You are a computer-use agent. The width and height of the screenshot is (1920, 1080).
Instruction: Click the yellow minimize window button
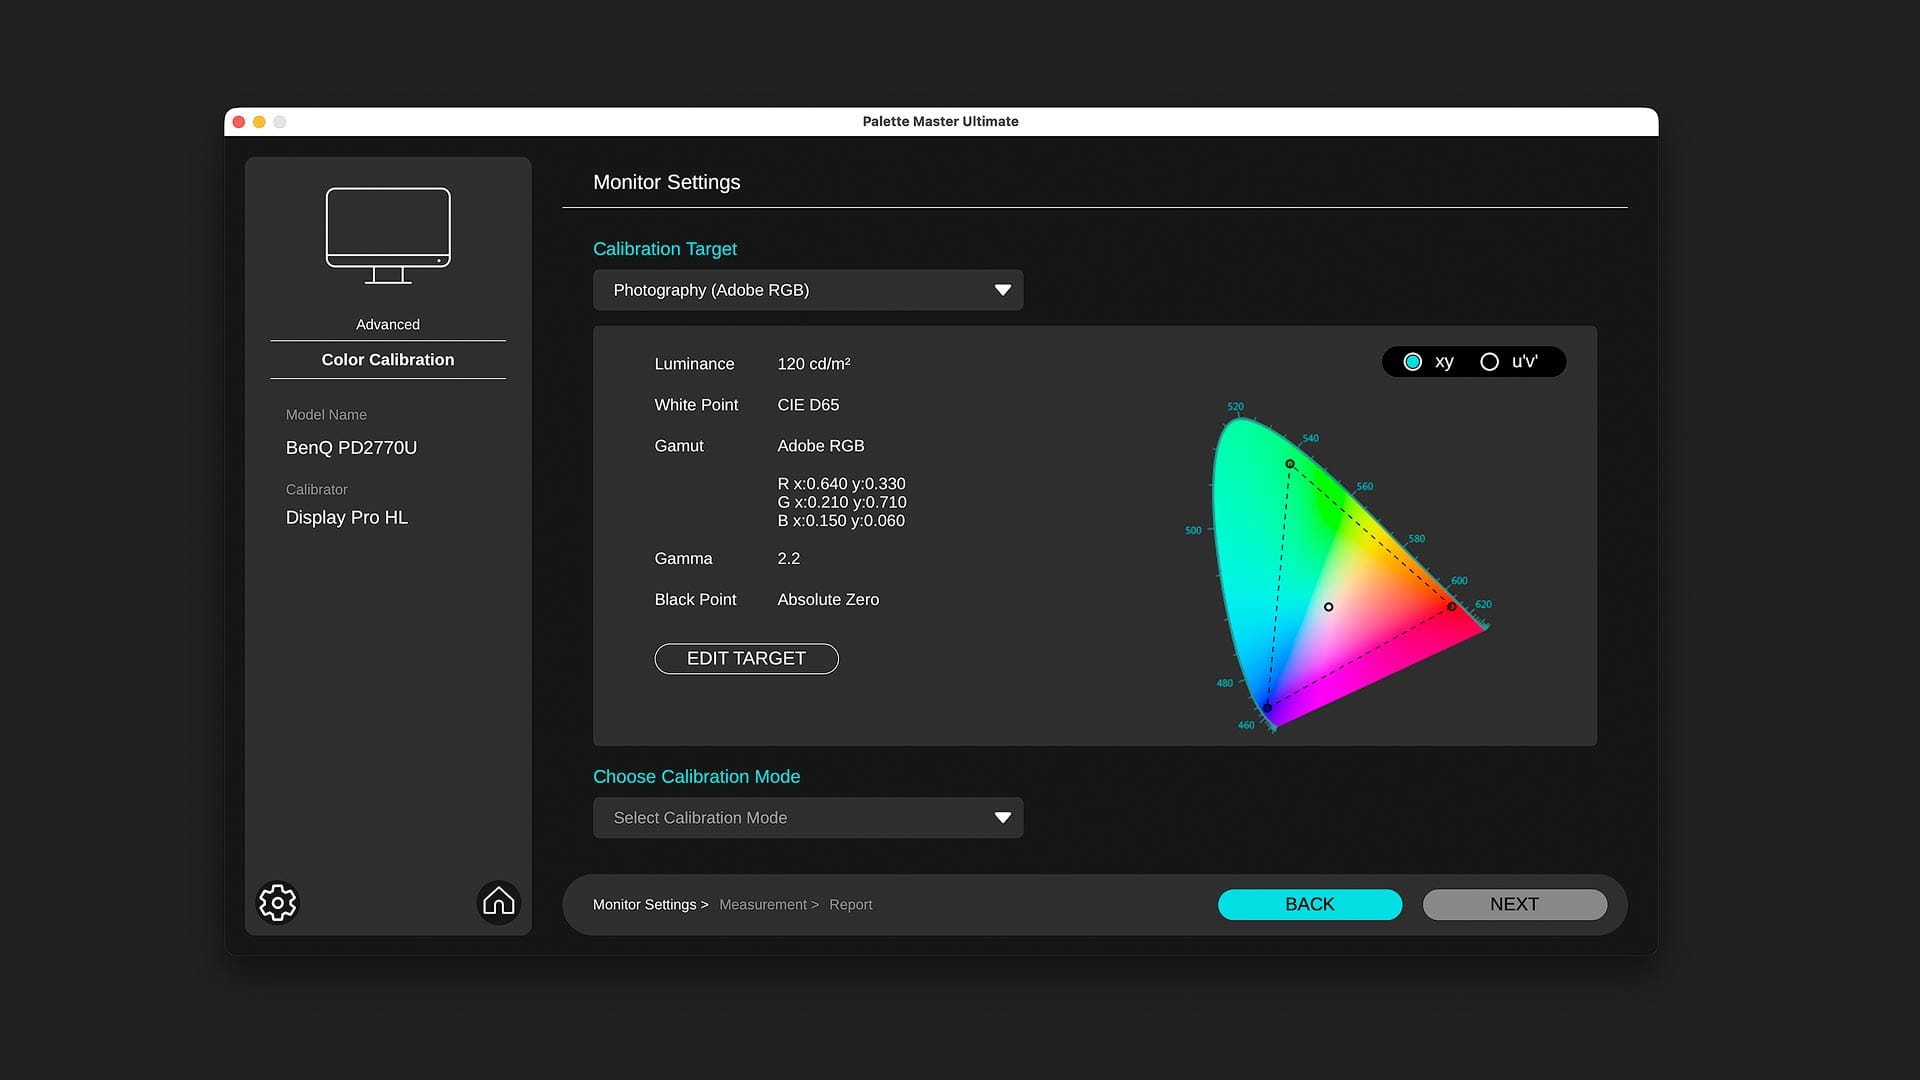pos(259,122)
